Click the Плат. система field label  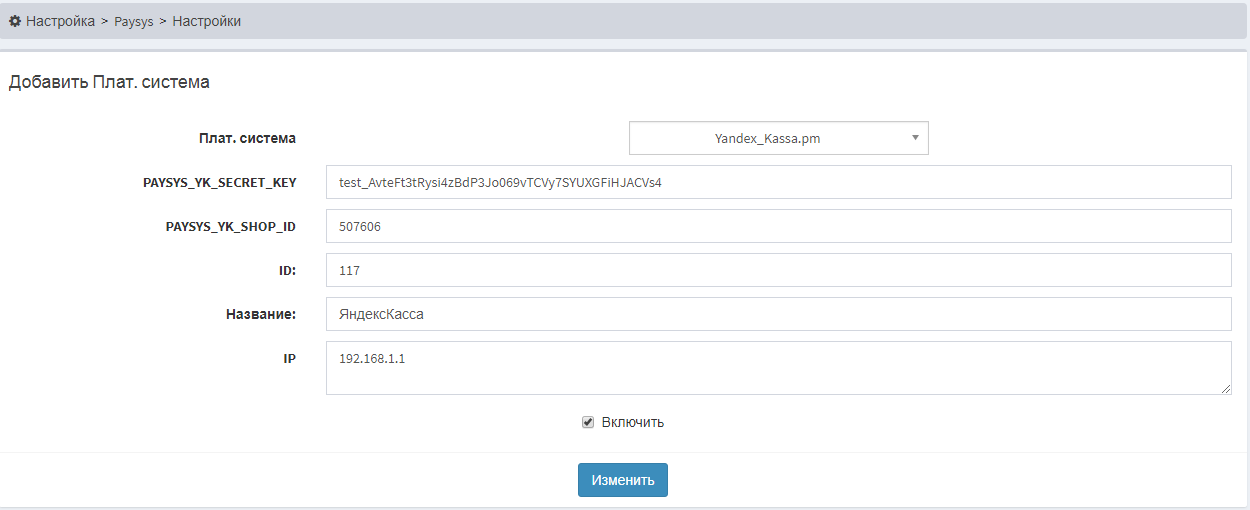[247, 139]
